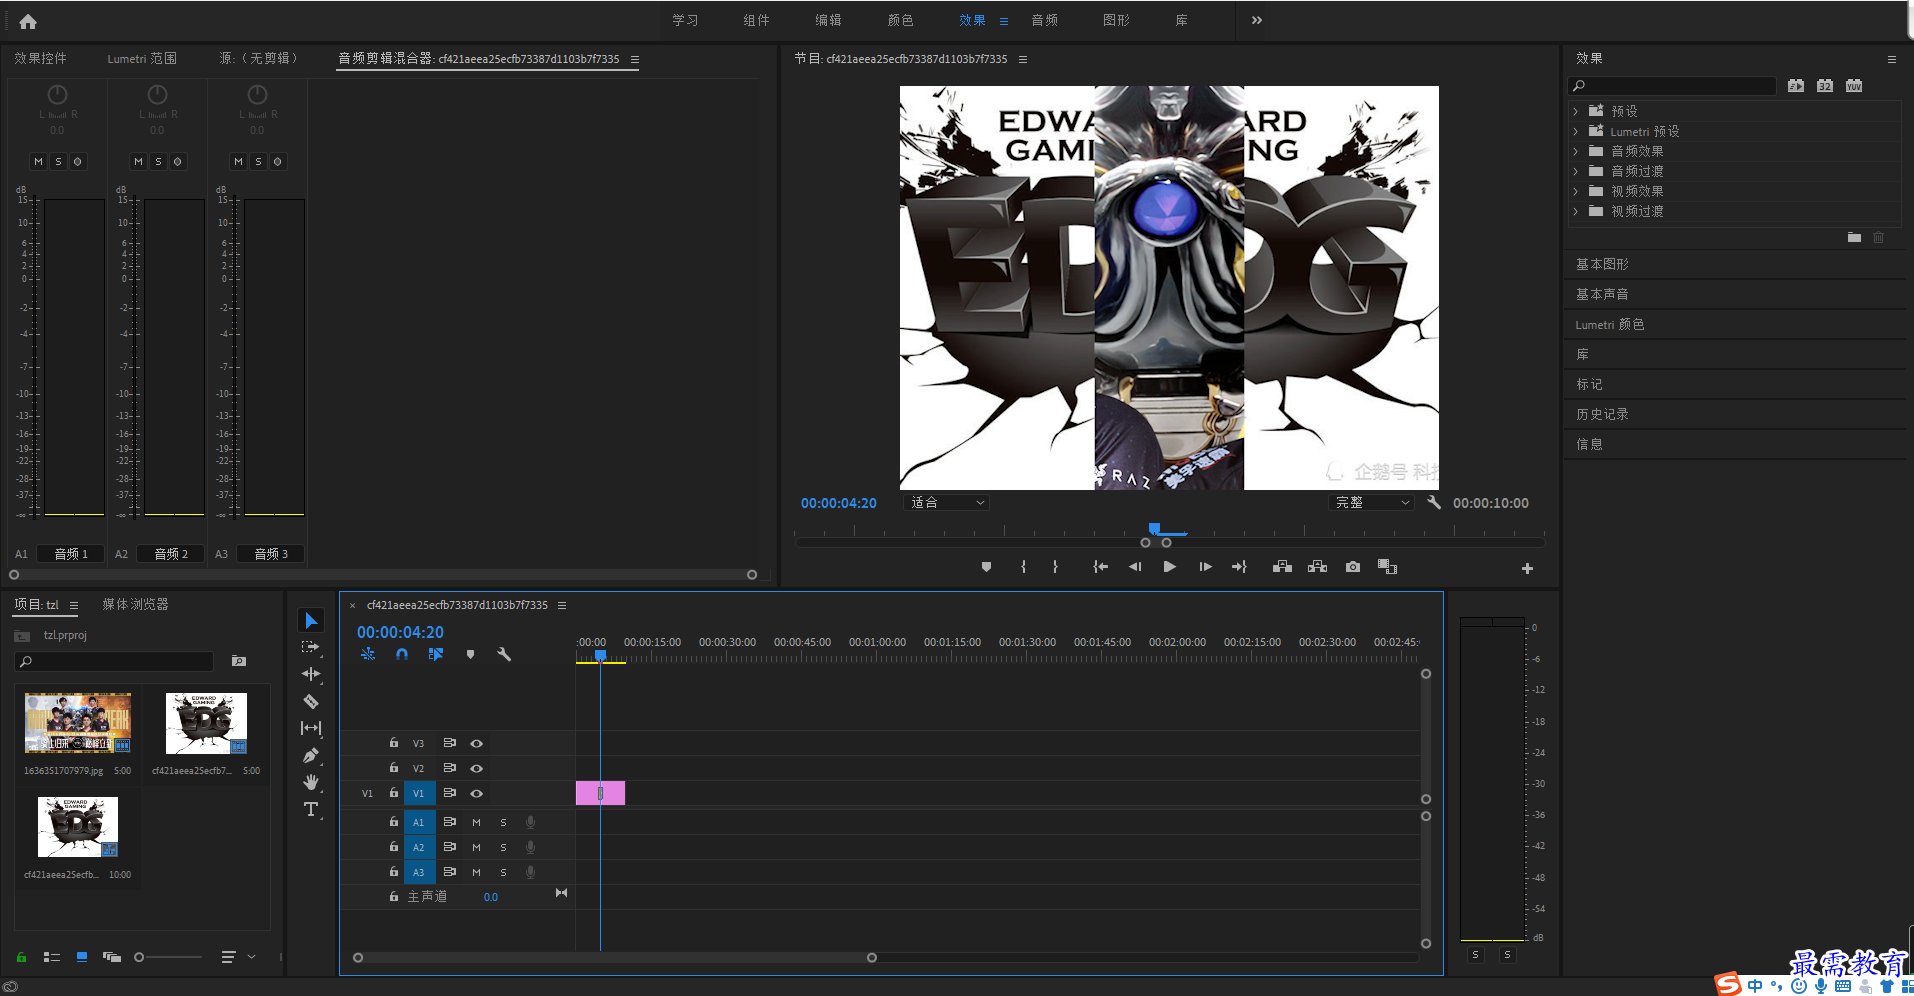Select the Pen tool

coord(311,755)
